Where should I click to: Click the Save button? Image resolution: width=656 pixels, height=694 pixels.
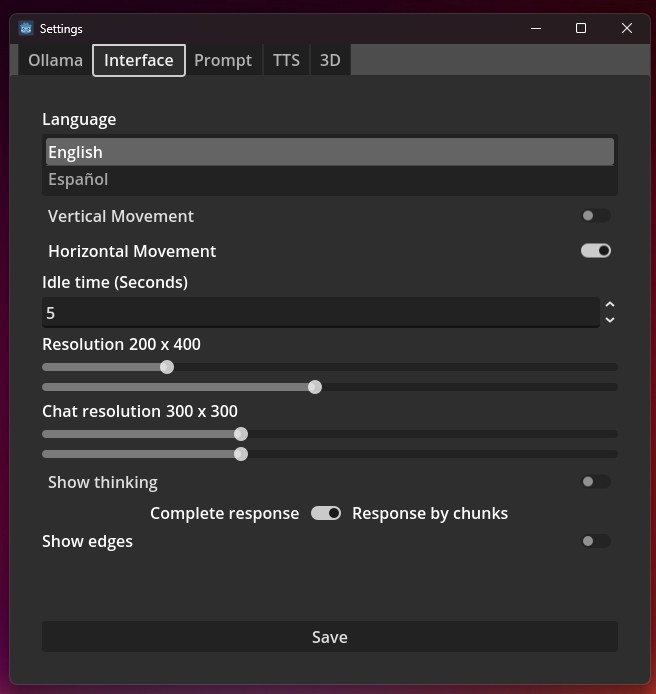pos(330,637)
